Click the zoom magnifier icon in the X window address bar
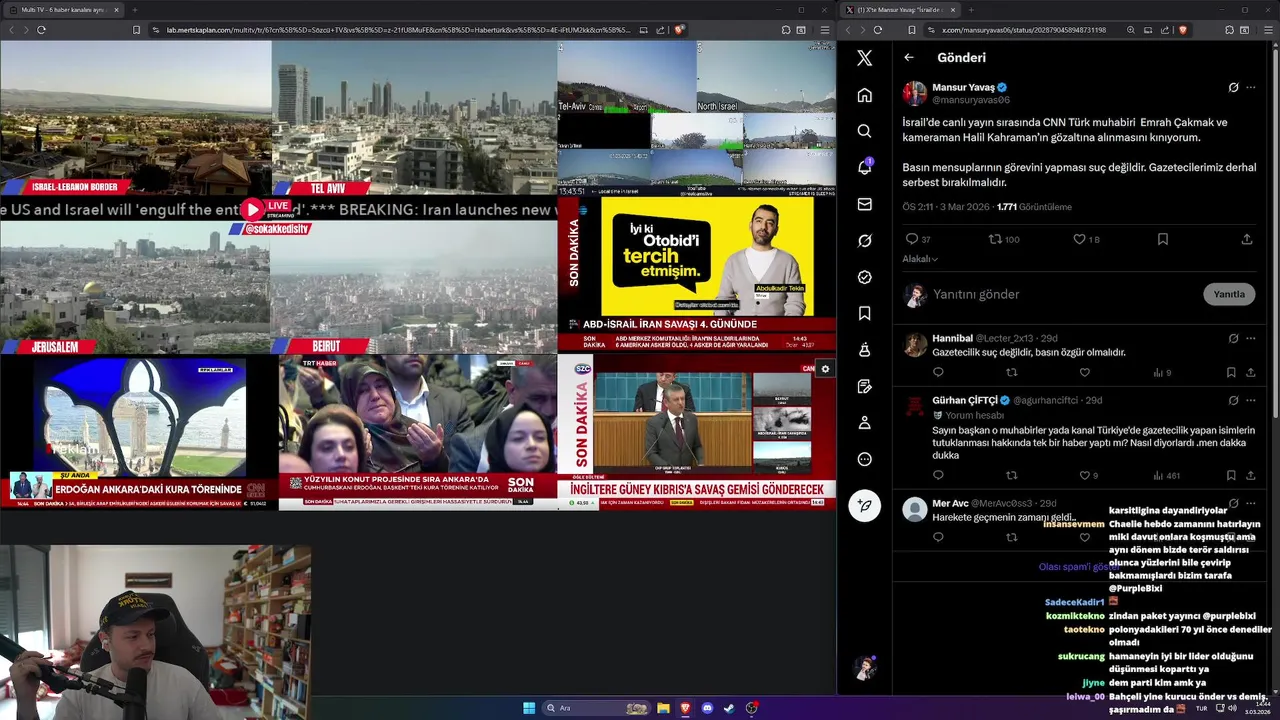 click(x=1131, y=30)
